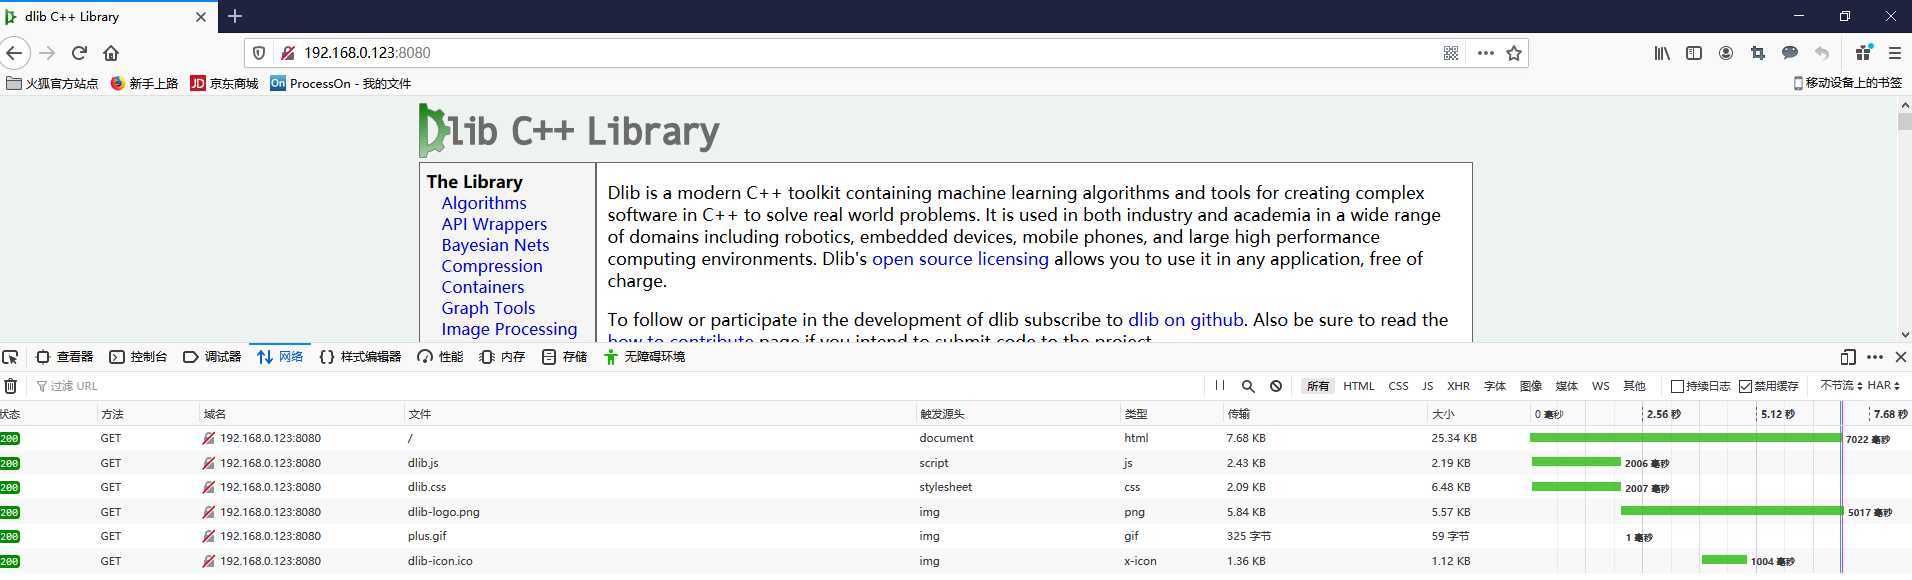Open devtools customize three-dot menu

tap(1875, 357)
